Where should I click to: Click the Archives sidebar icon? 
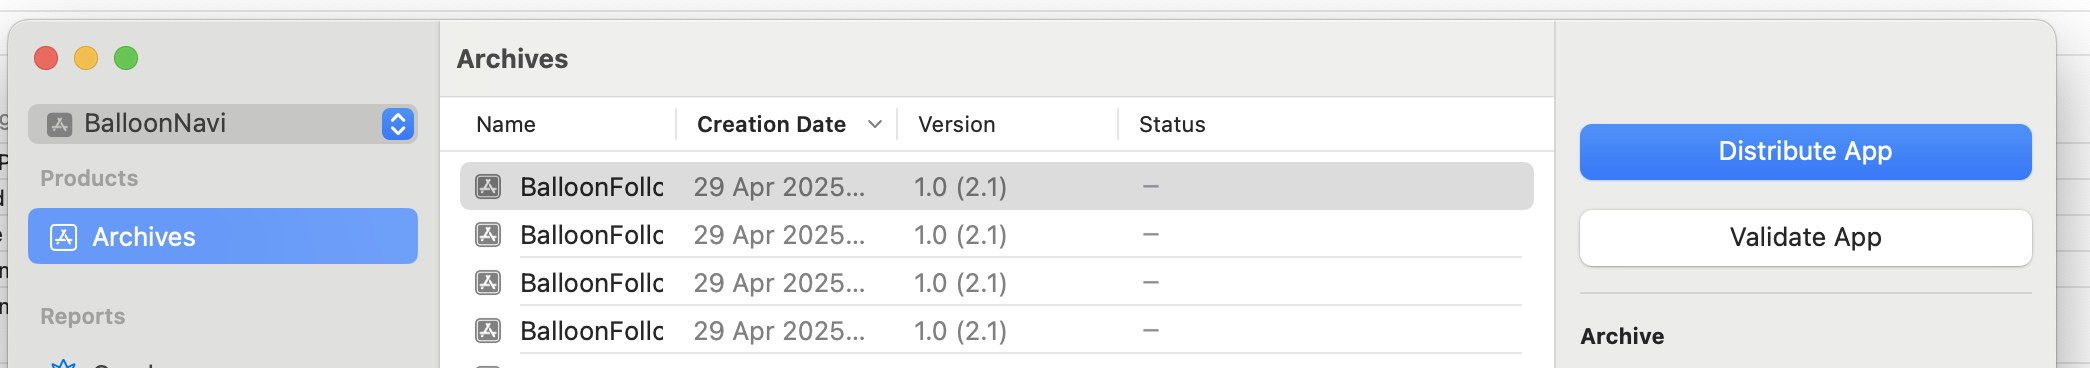pyautogui.click(x=64, y=237)
